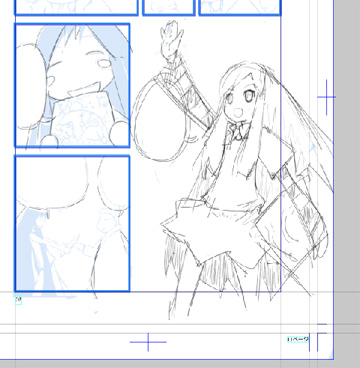Viewport: 360px width, 368px height.
Task: Click the partial top-left panel frame
Action: click(x=76, y=8)
